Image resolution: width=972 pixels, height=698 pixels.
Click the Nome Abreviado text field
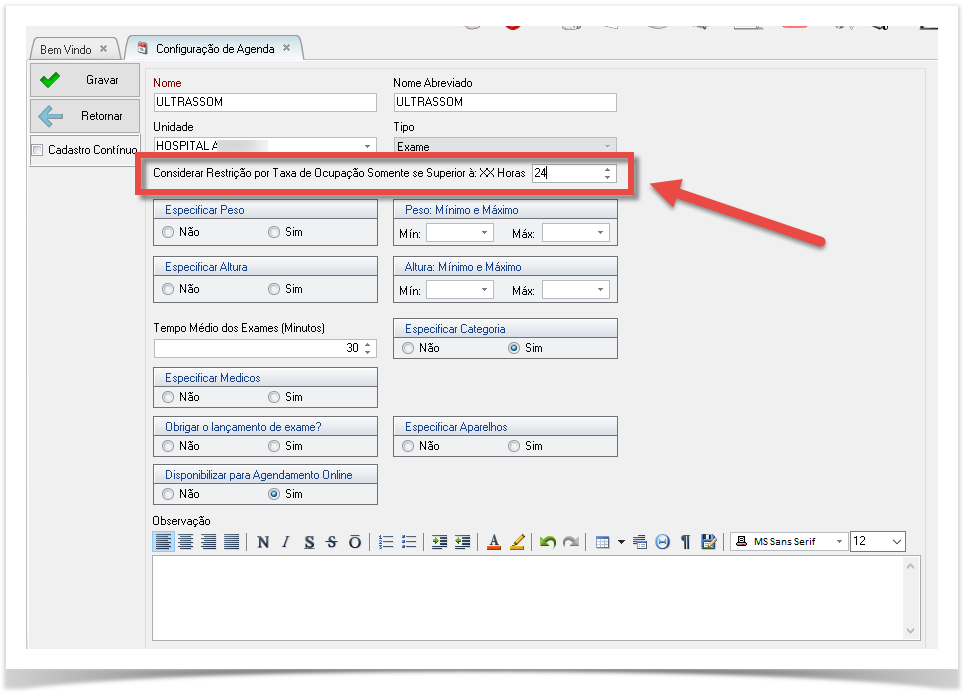[505, 102]
